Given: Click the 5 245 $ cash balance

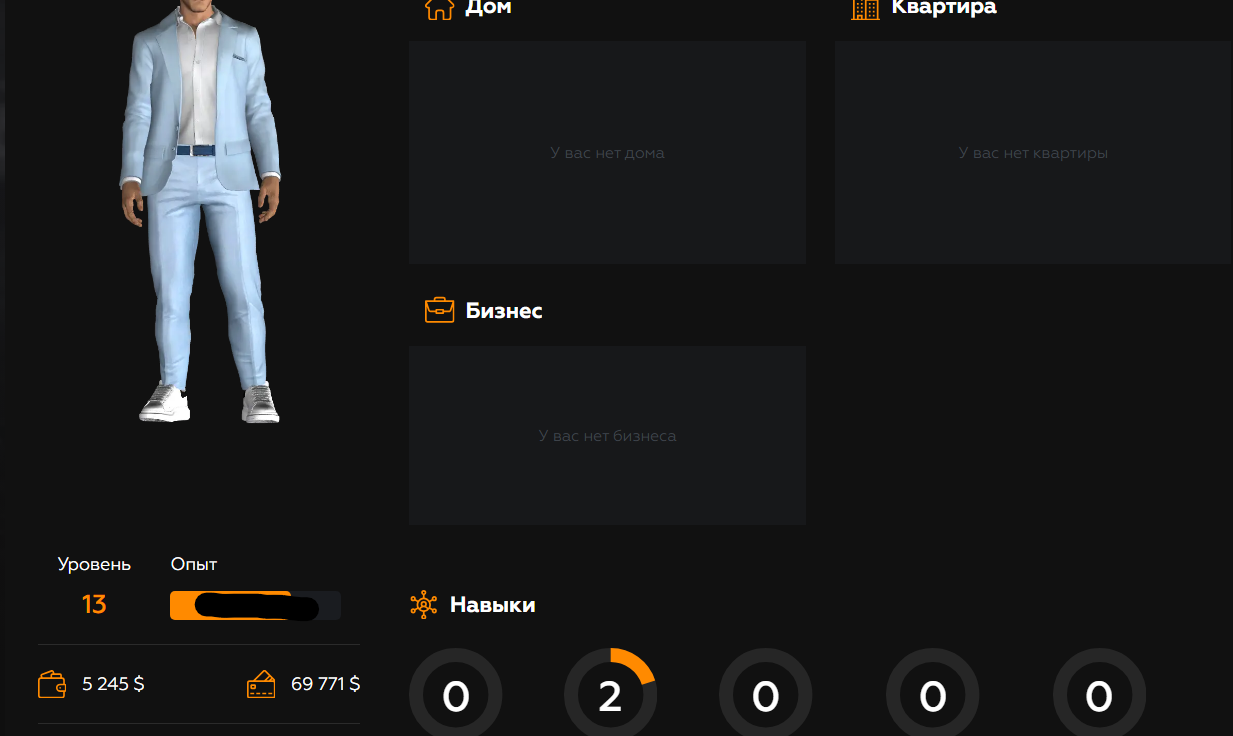Looking at the screenshot, I should tap(113, 684).
